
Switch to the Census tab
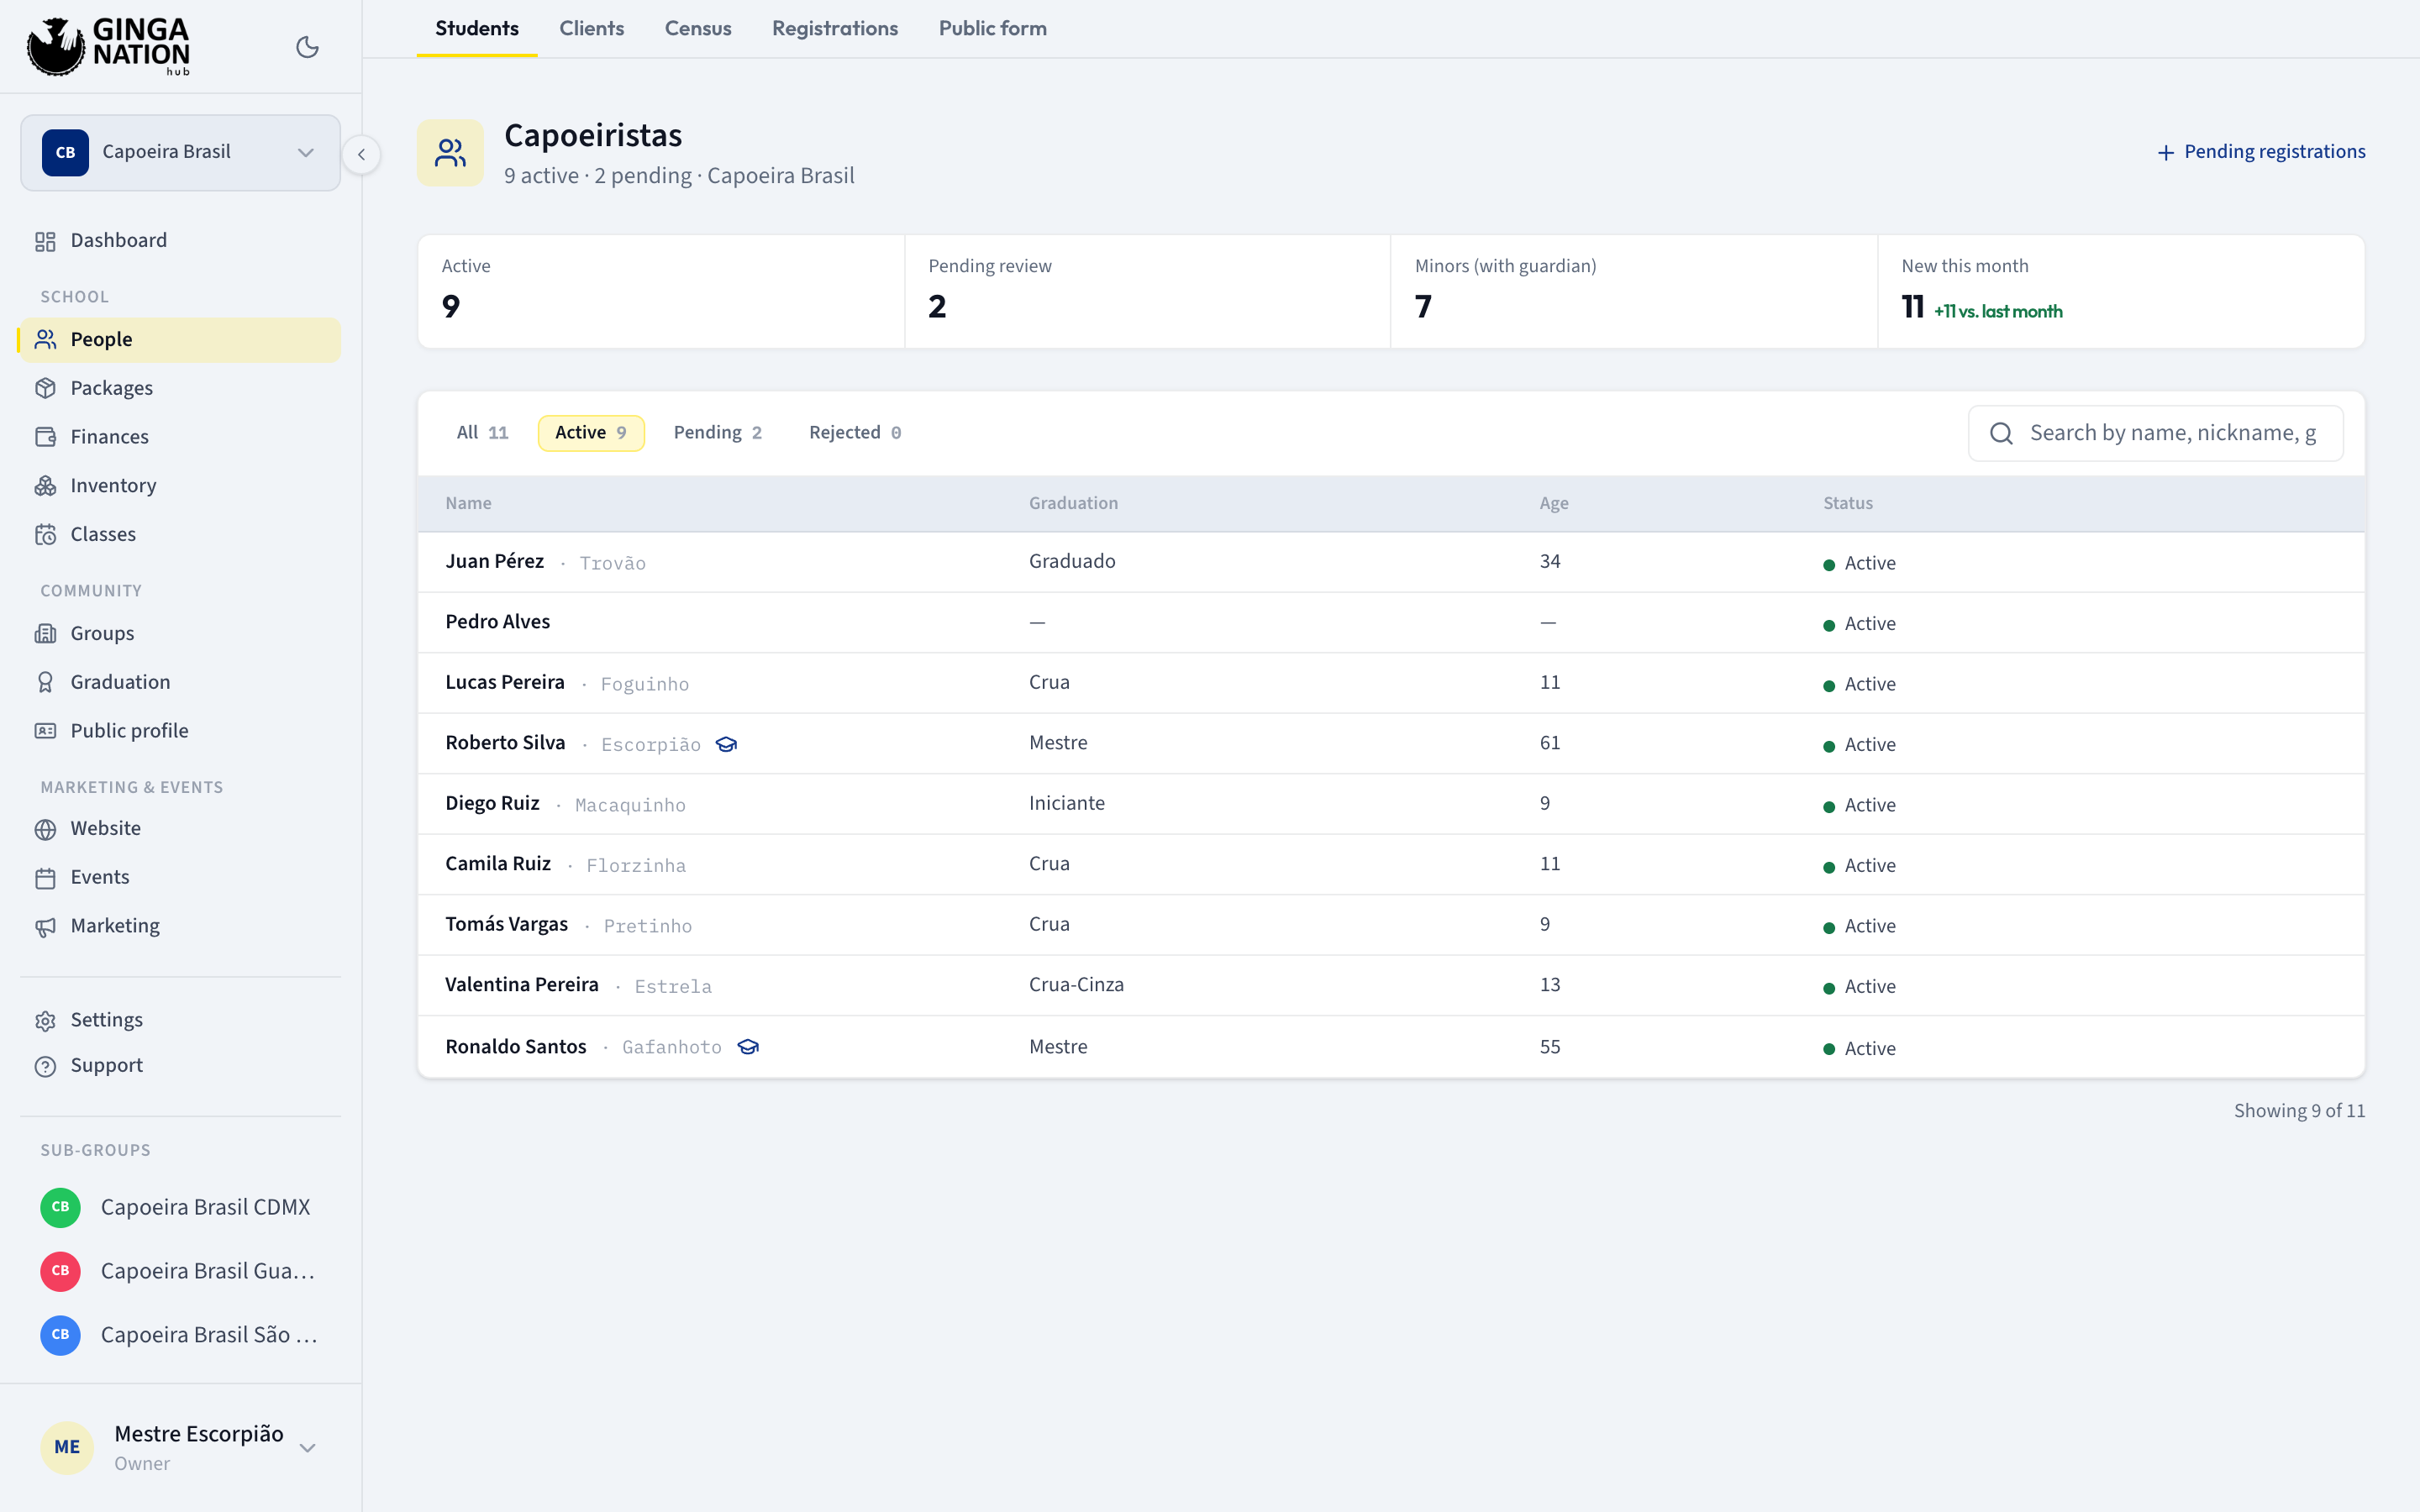point(698,28)
